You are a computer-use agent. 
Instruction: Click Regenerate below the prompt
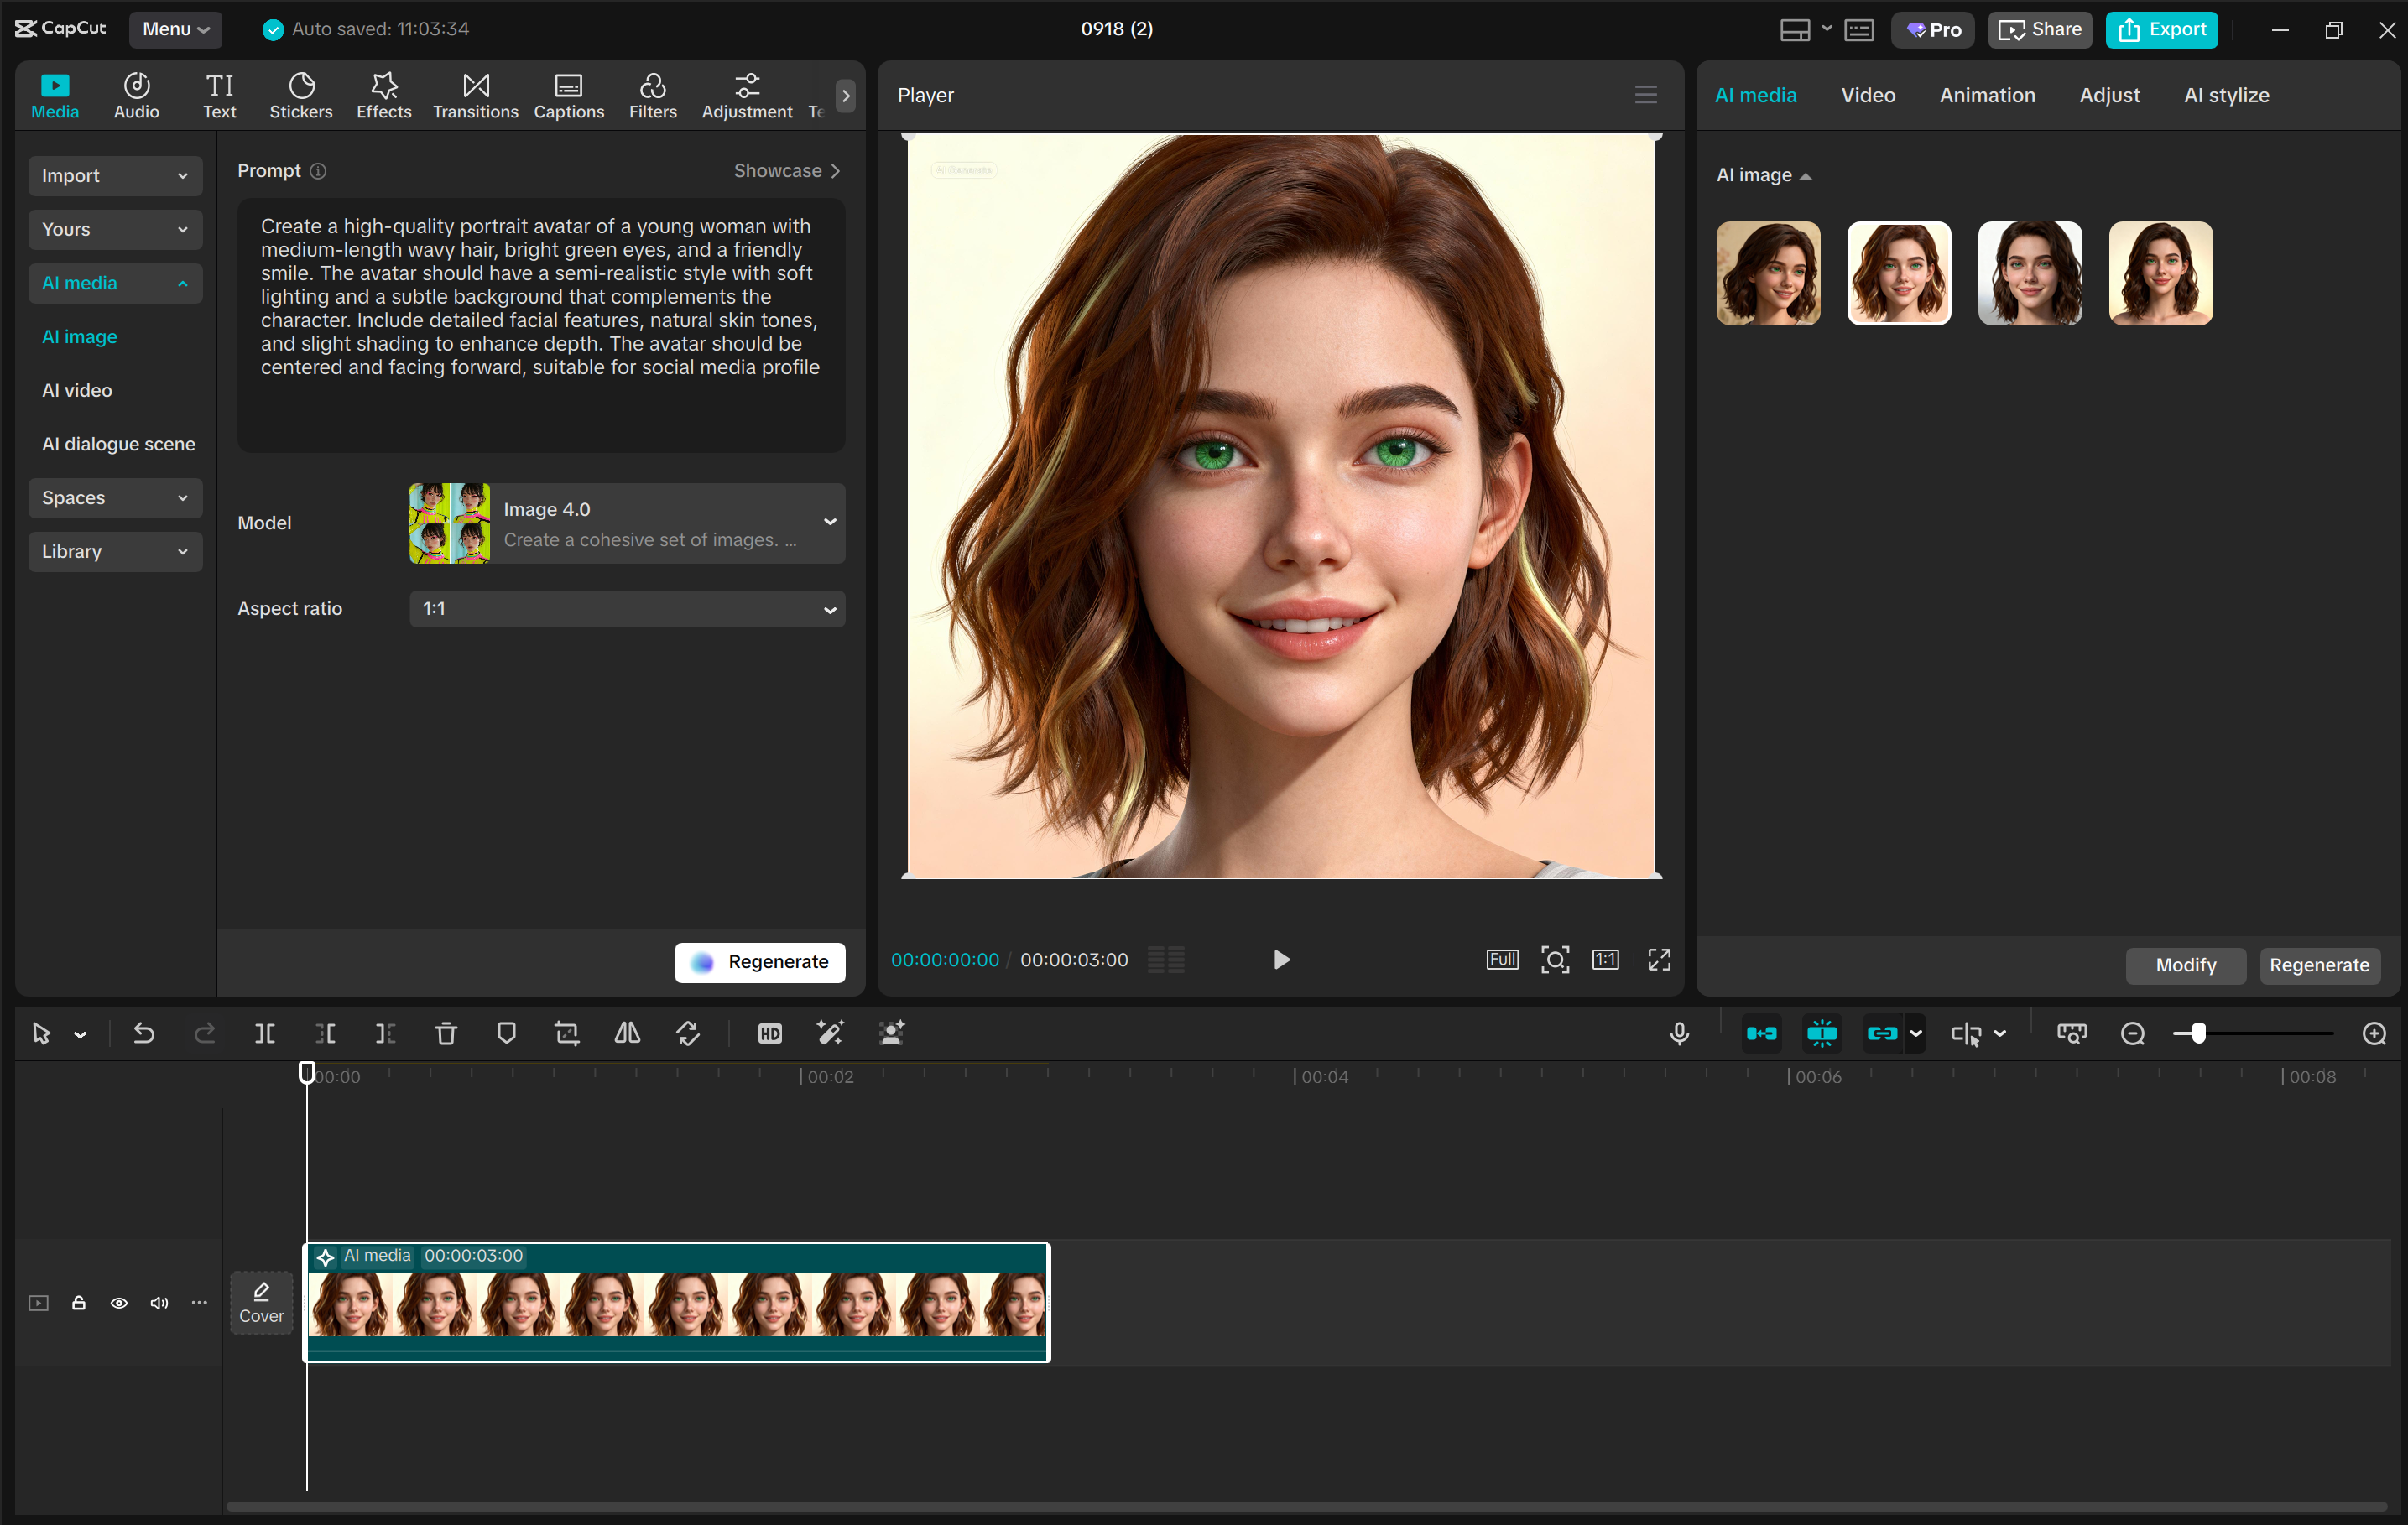[x=760, y=962]
